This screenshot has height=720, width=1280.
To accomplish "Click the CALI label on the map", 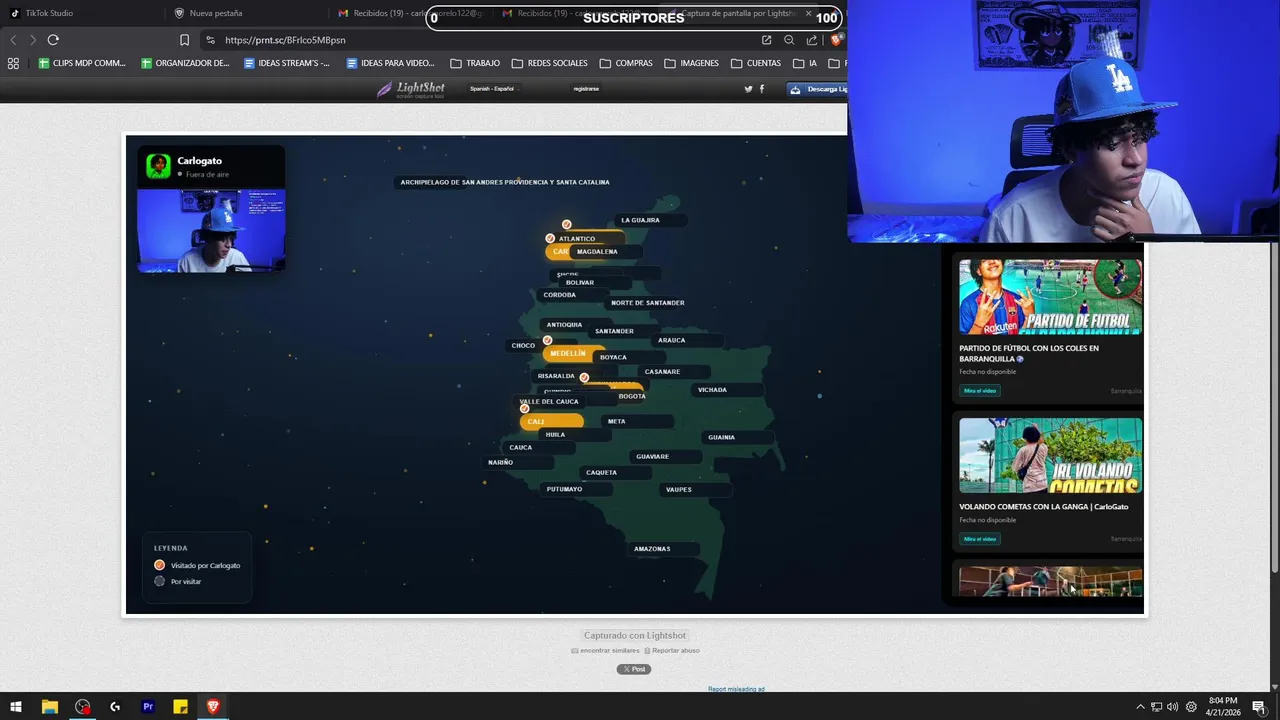I will click(536, 422).
